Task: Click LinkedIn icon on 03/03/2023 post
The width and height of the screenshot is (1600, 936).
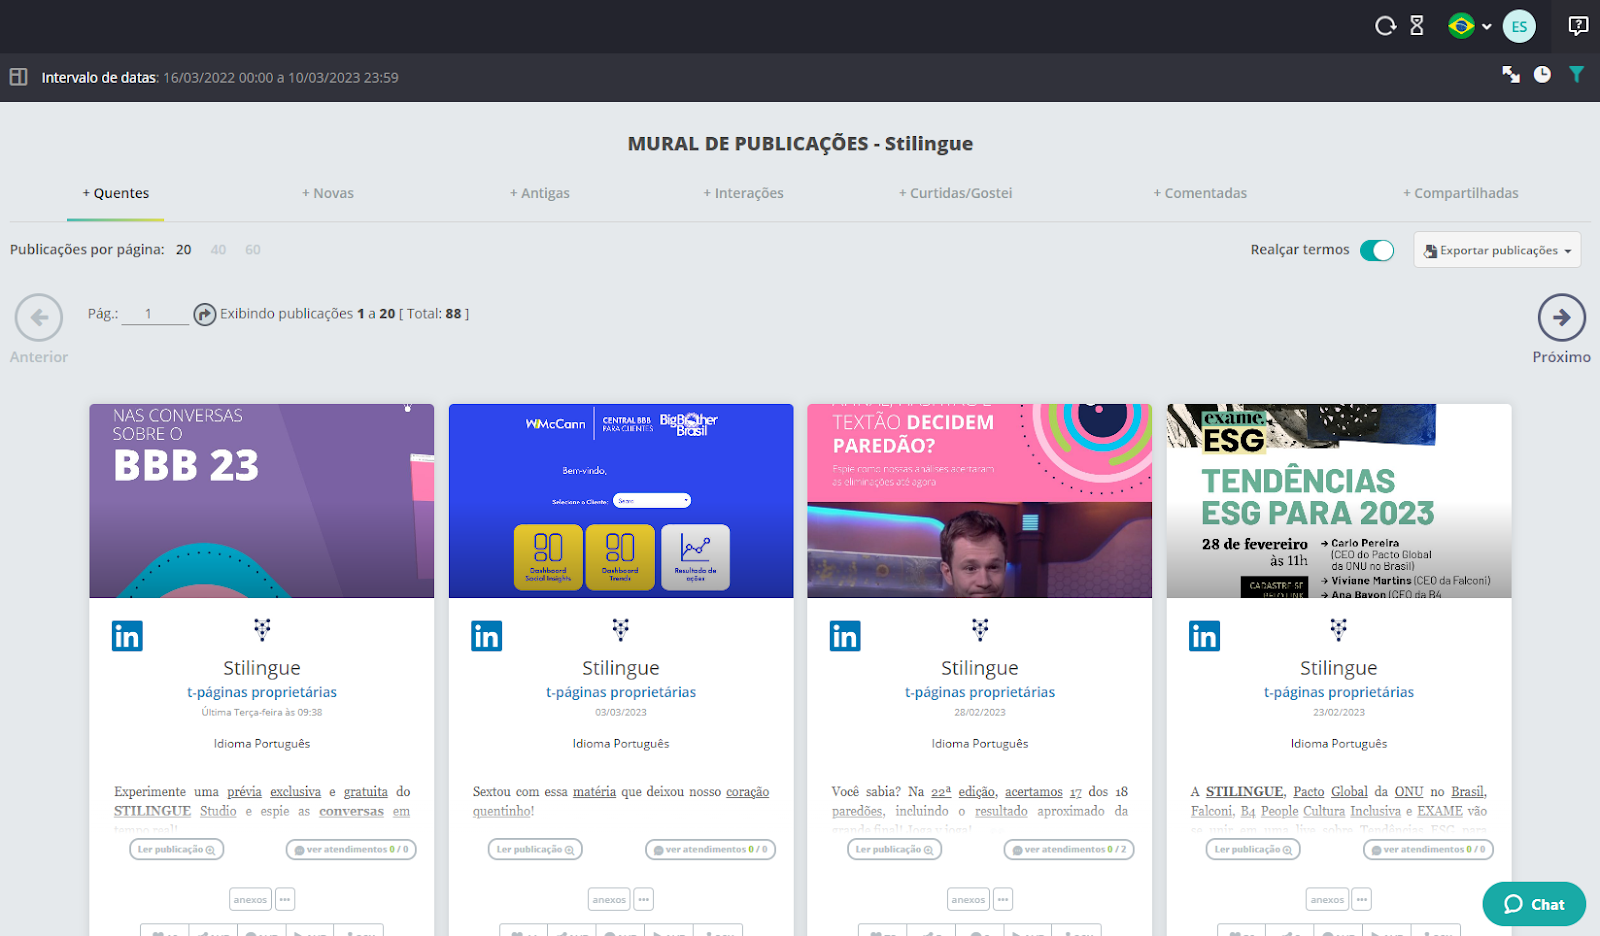Action: pos(486,636)
